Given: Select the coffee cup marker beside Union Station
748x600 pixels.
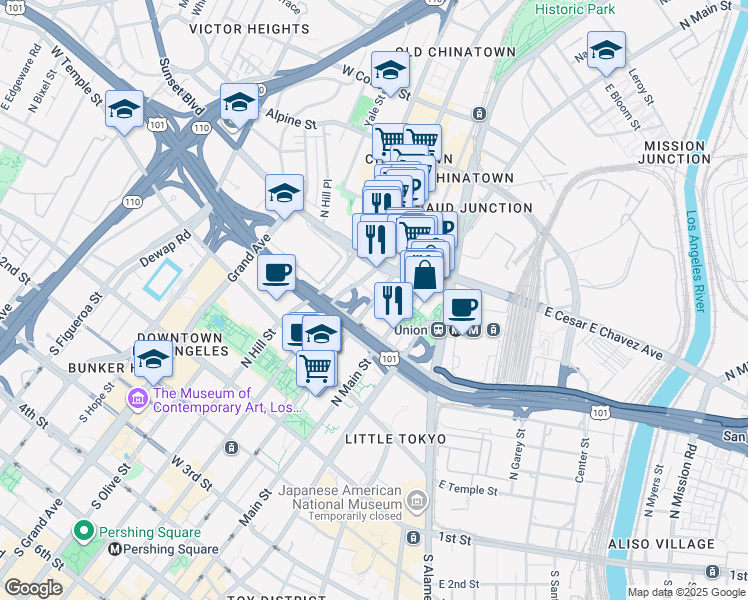Looking at the screenshot, I should coord(462,310).
